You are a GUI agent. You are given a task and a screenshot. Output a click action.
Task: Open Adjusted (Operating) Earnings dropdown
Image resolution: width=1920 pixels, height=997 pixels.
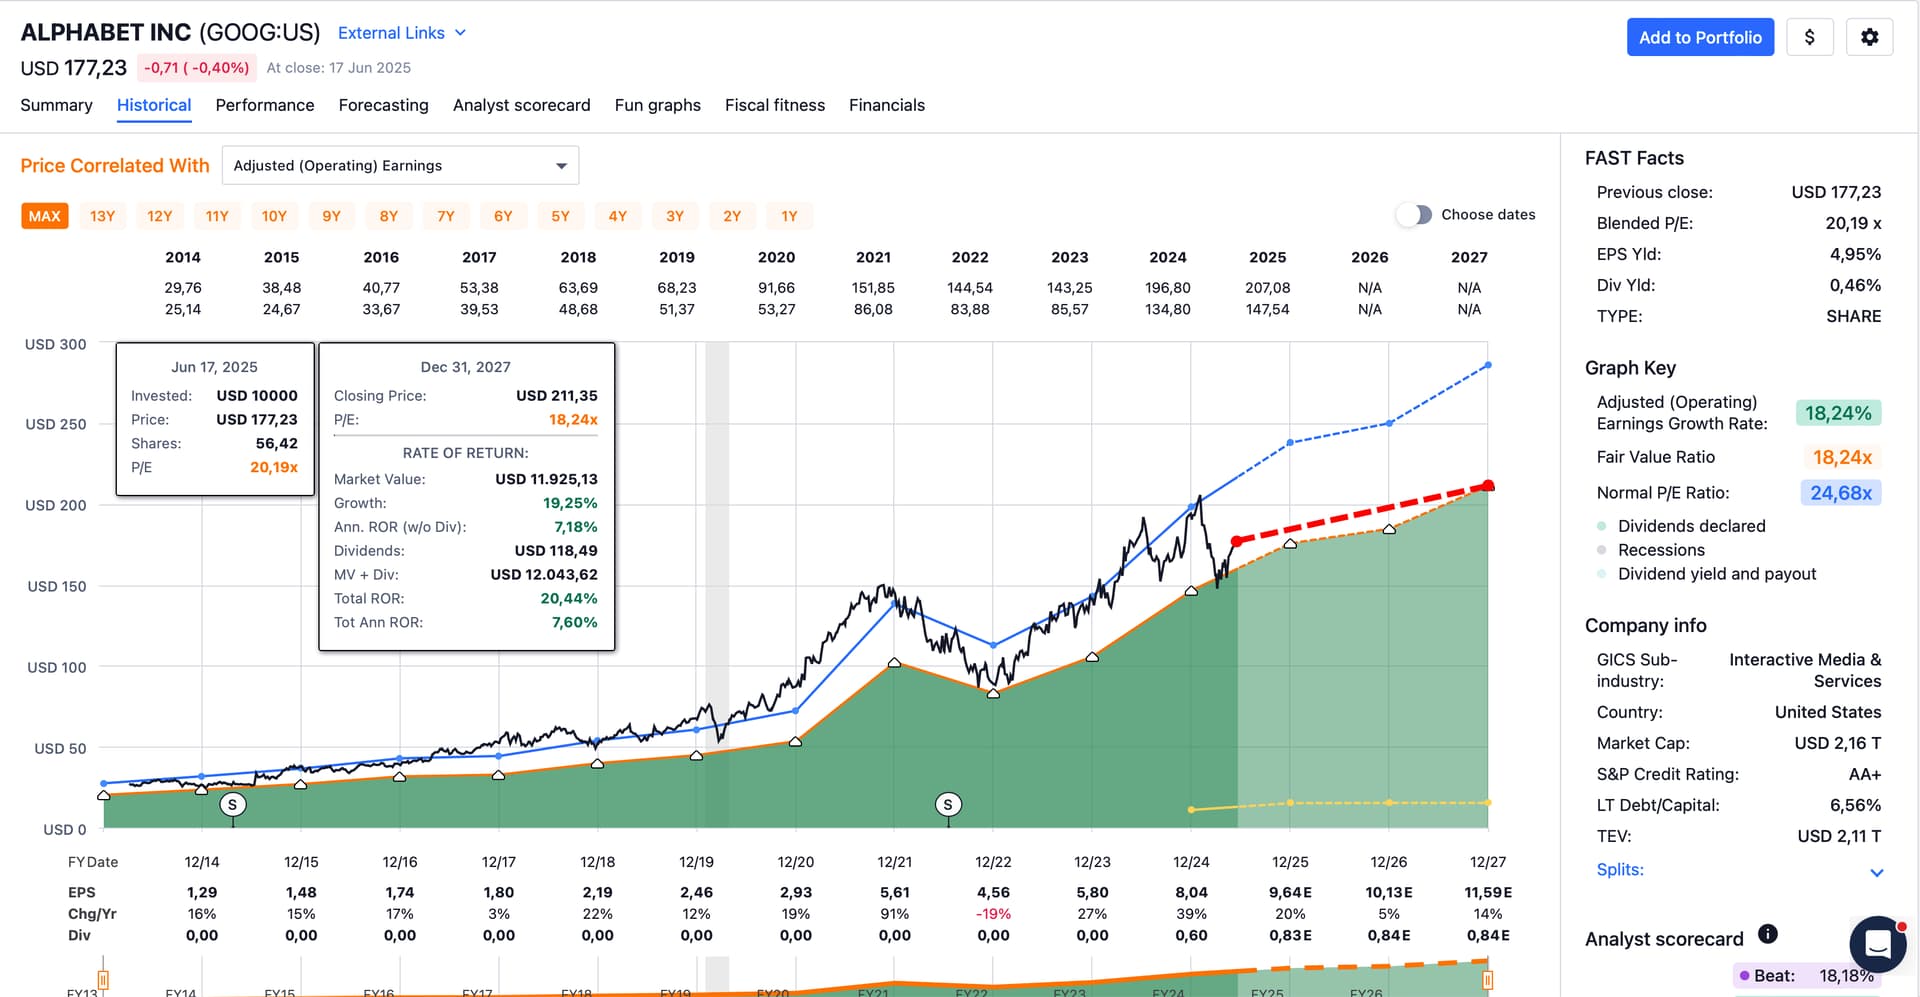[400, 166]
